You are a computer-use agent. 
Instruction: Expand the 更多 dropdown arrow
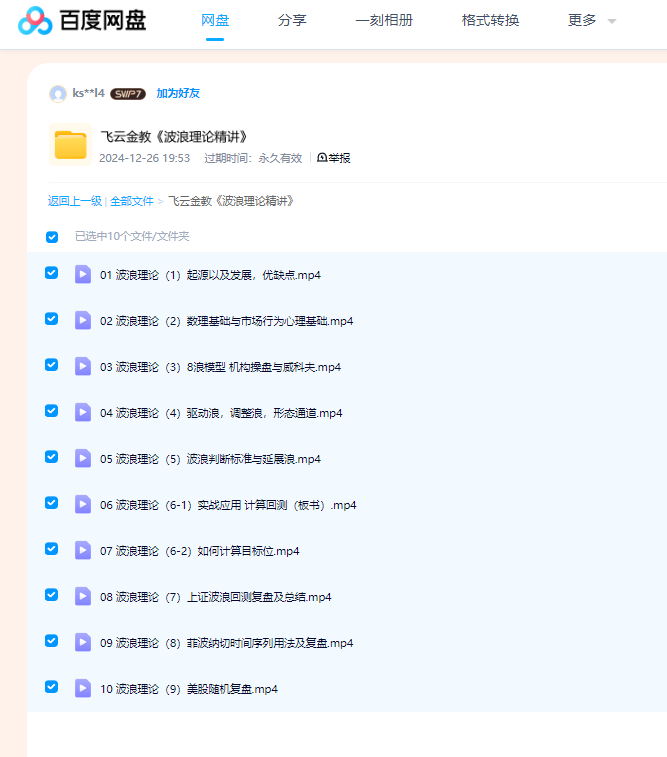tap(612, 21)
